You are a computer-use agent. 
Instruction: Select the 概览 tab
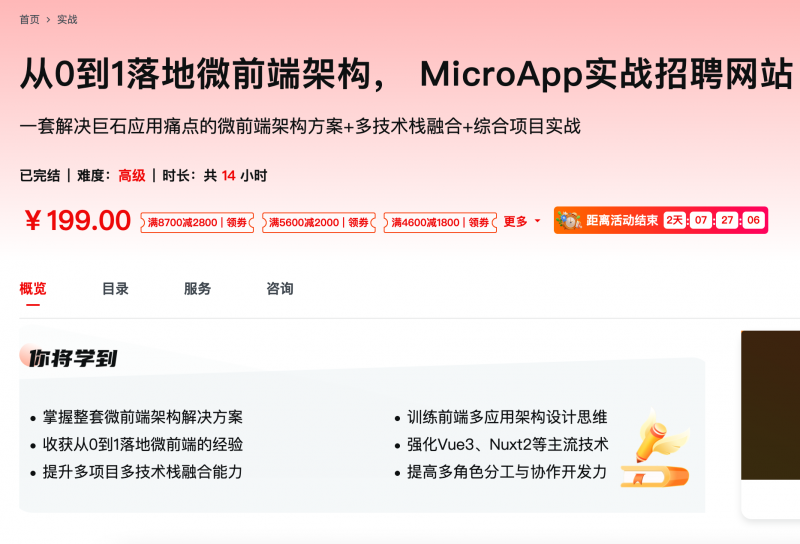click(x=33, y=289)
